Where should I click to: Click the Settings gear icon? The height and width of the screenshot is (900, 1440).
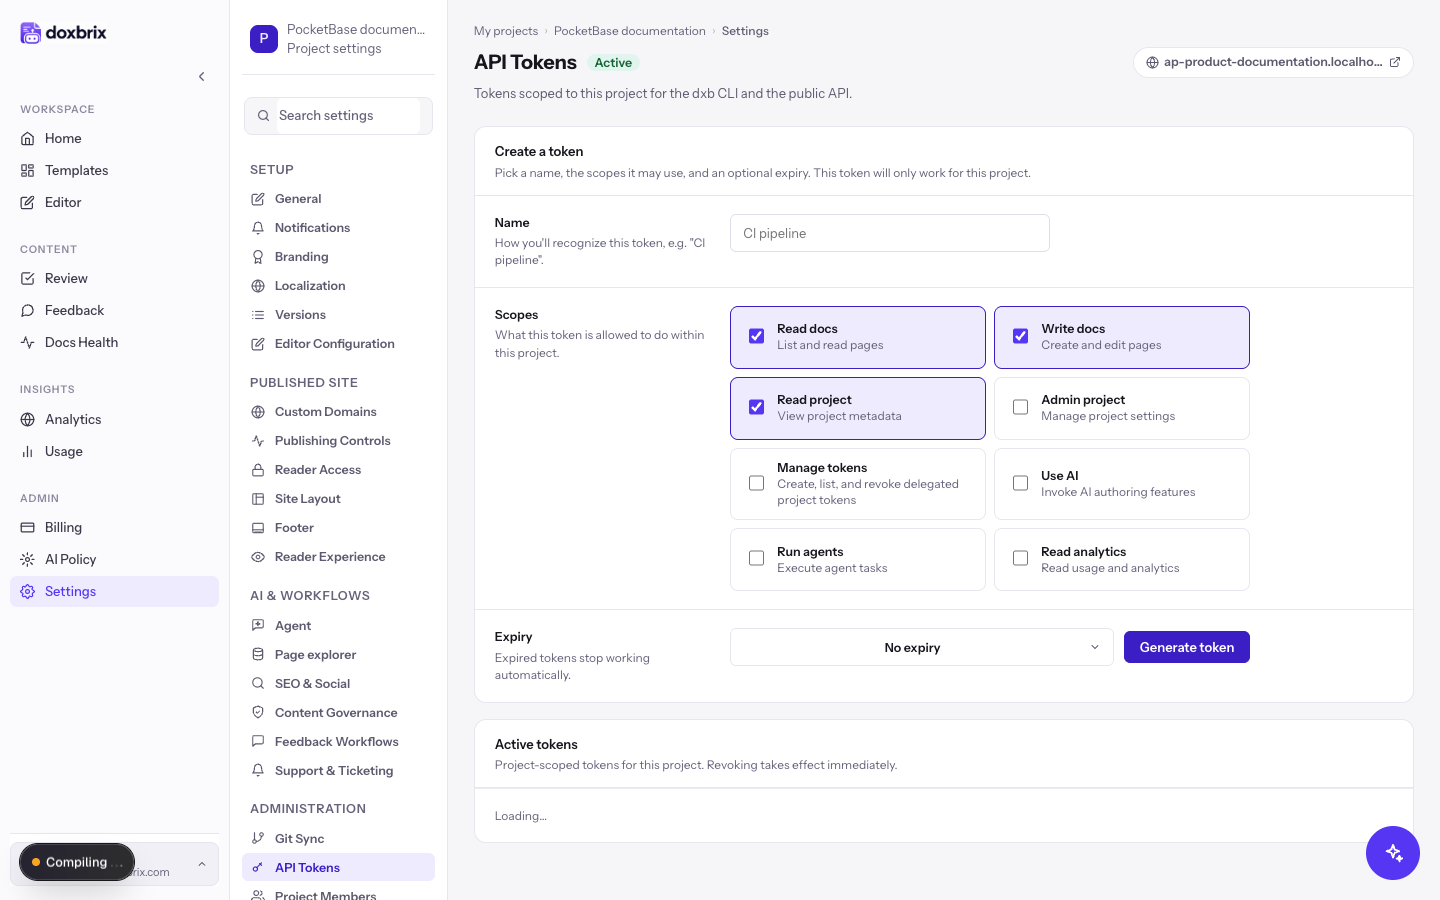[x=28, y=591]
